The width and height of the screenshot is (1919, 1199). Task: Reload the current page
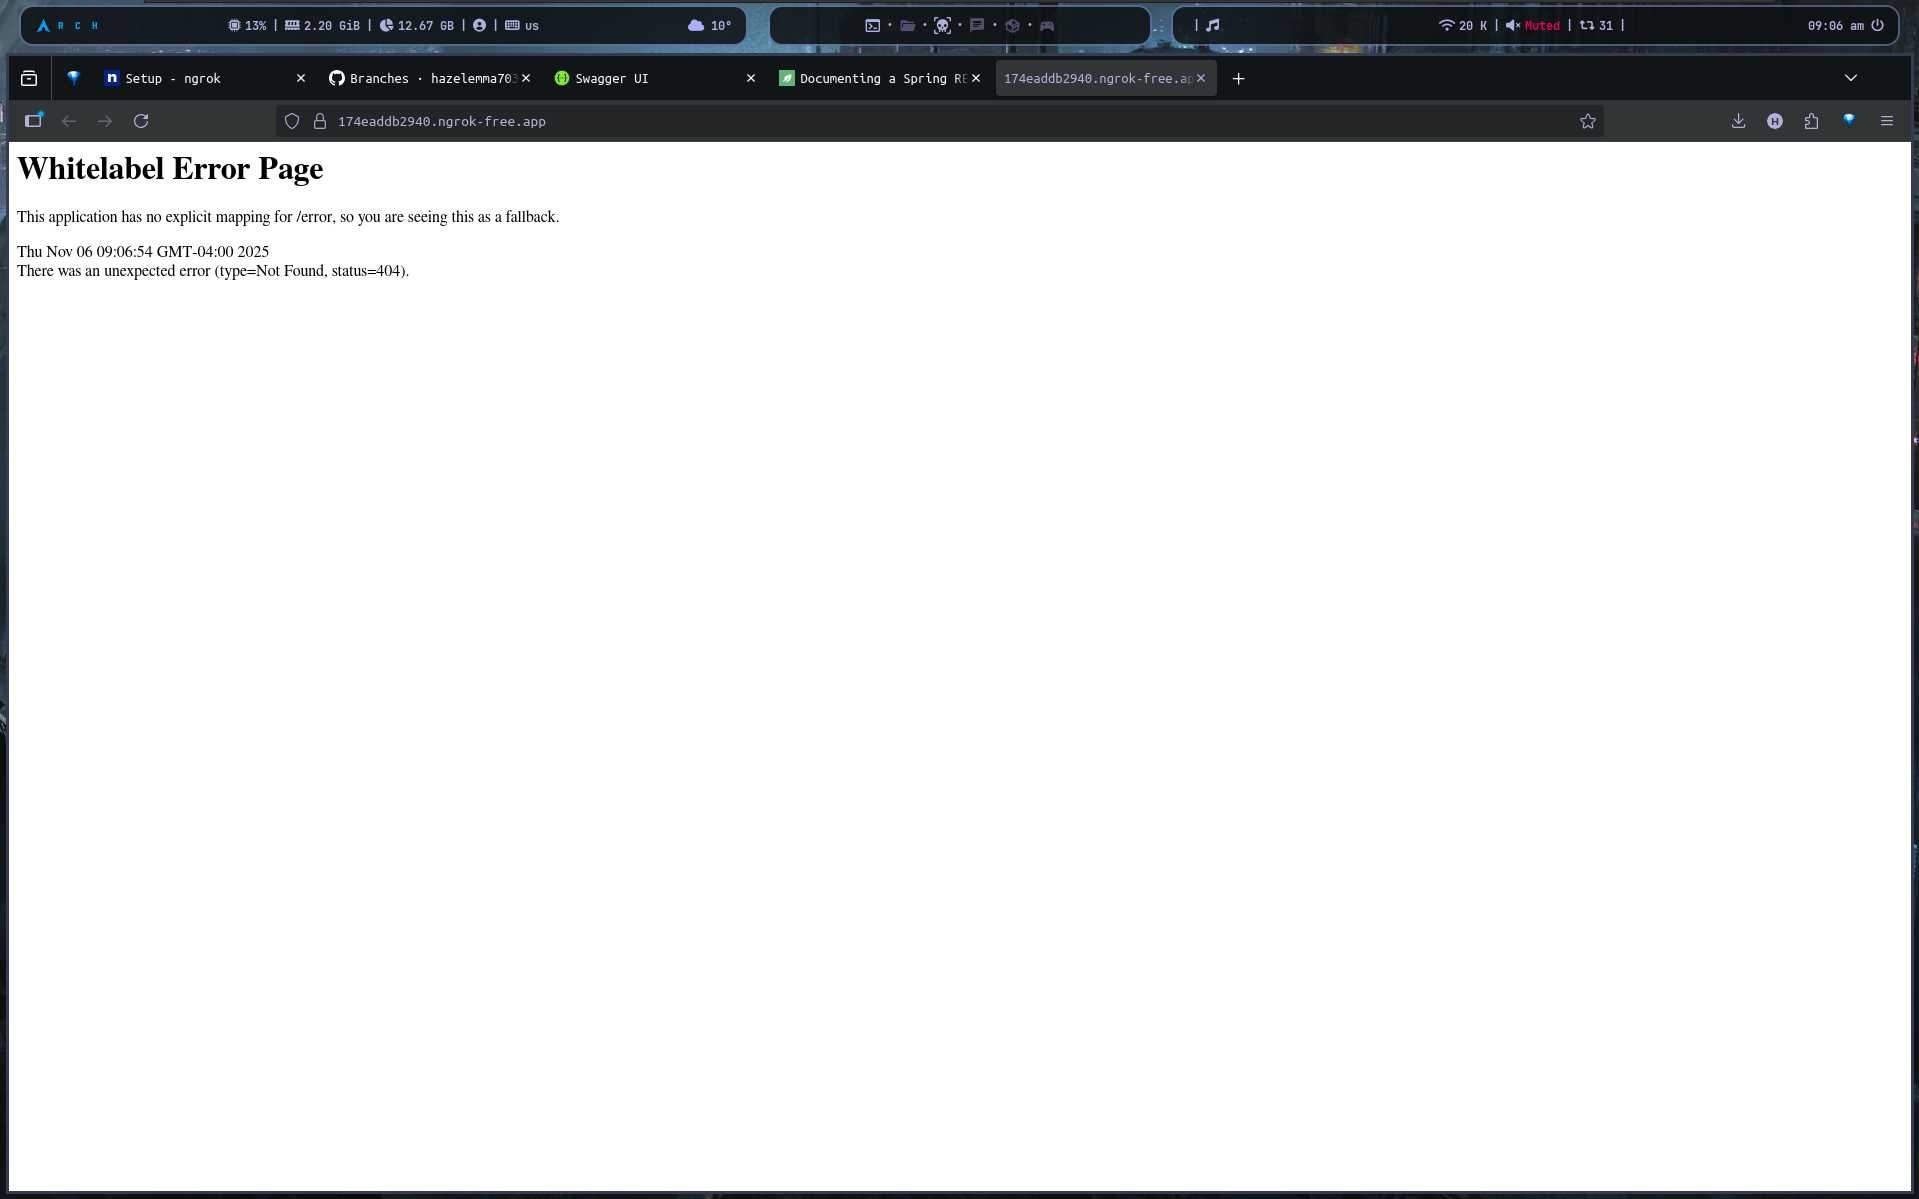pyautogui.click(x=141, y=121)
